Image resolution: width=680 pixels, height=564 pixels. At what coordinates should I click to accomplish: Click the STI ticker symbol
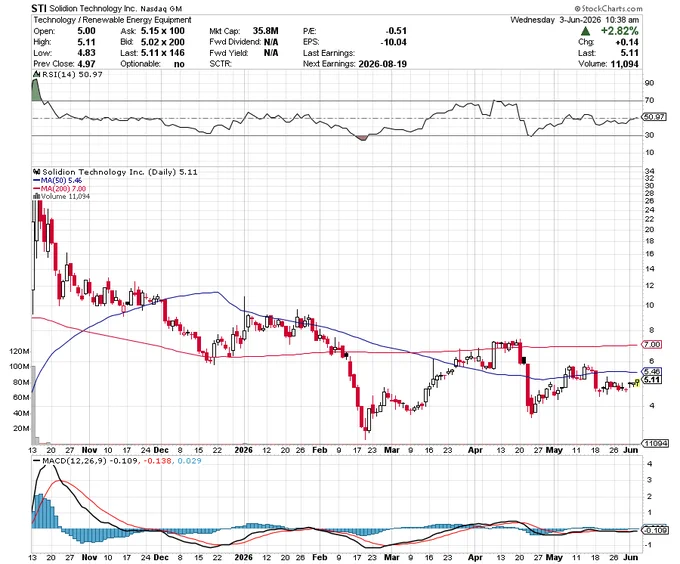[x=39, y=8]
